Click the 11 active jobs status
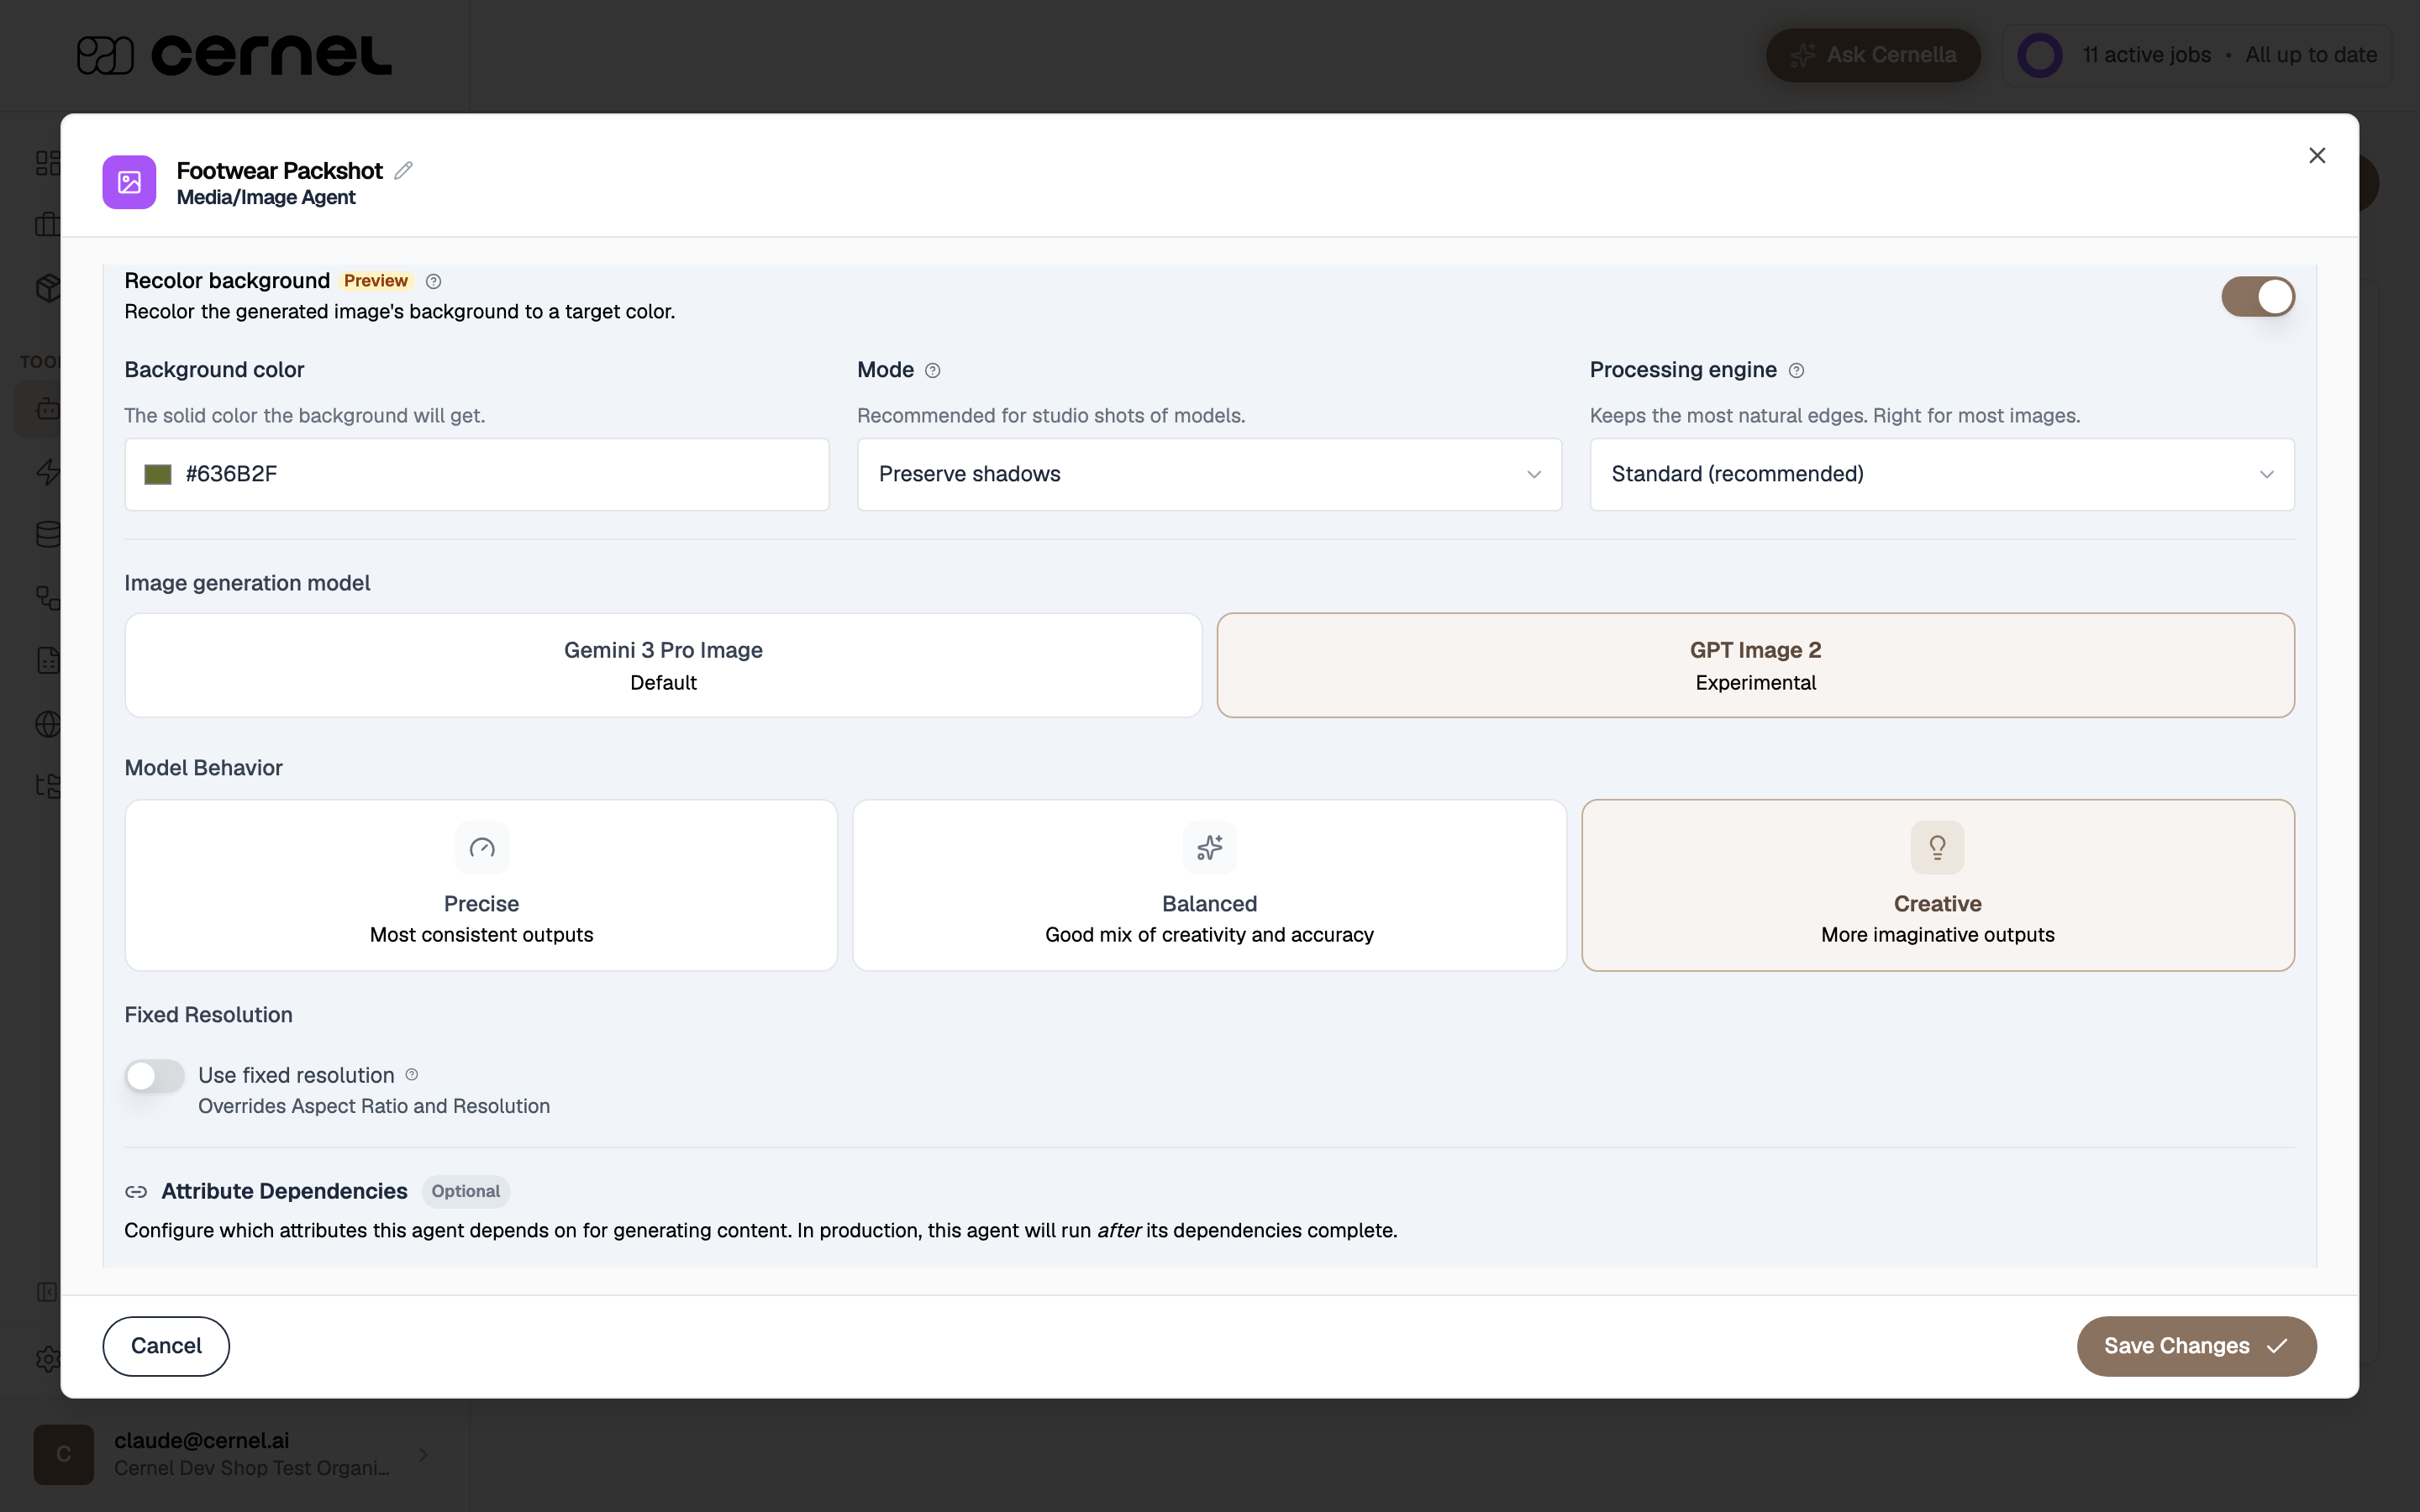 click(x=2147, y=55)
